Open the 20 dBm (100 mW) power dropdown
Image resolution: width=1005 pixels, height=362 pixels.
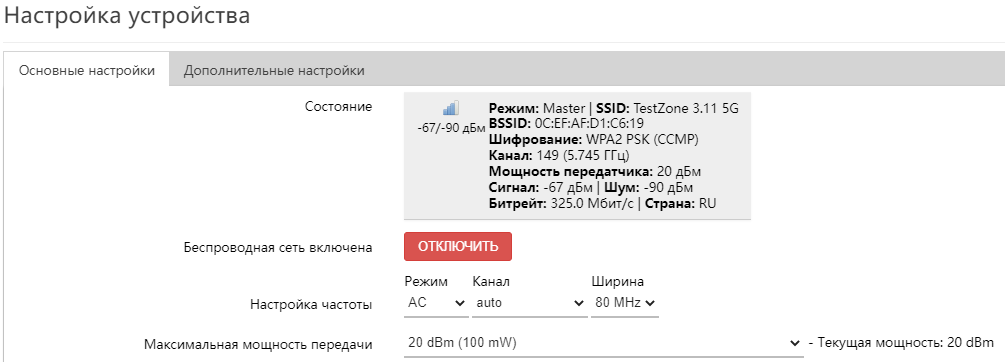click(604, 343)
